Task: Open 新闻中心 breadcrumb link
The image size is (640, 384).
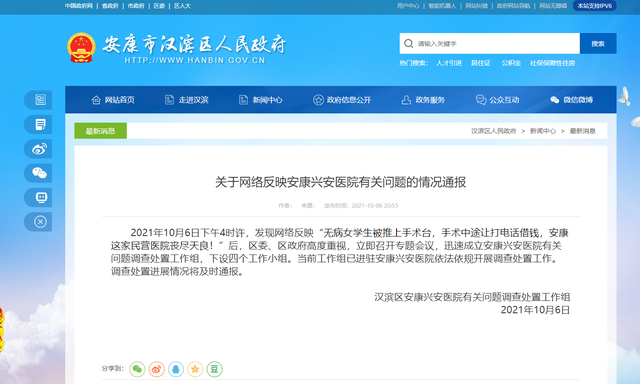Action: [543, 131]
